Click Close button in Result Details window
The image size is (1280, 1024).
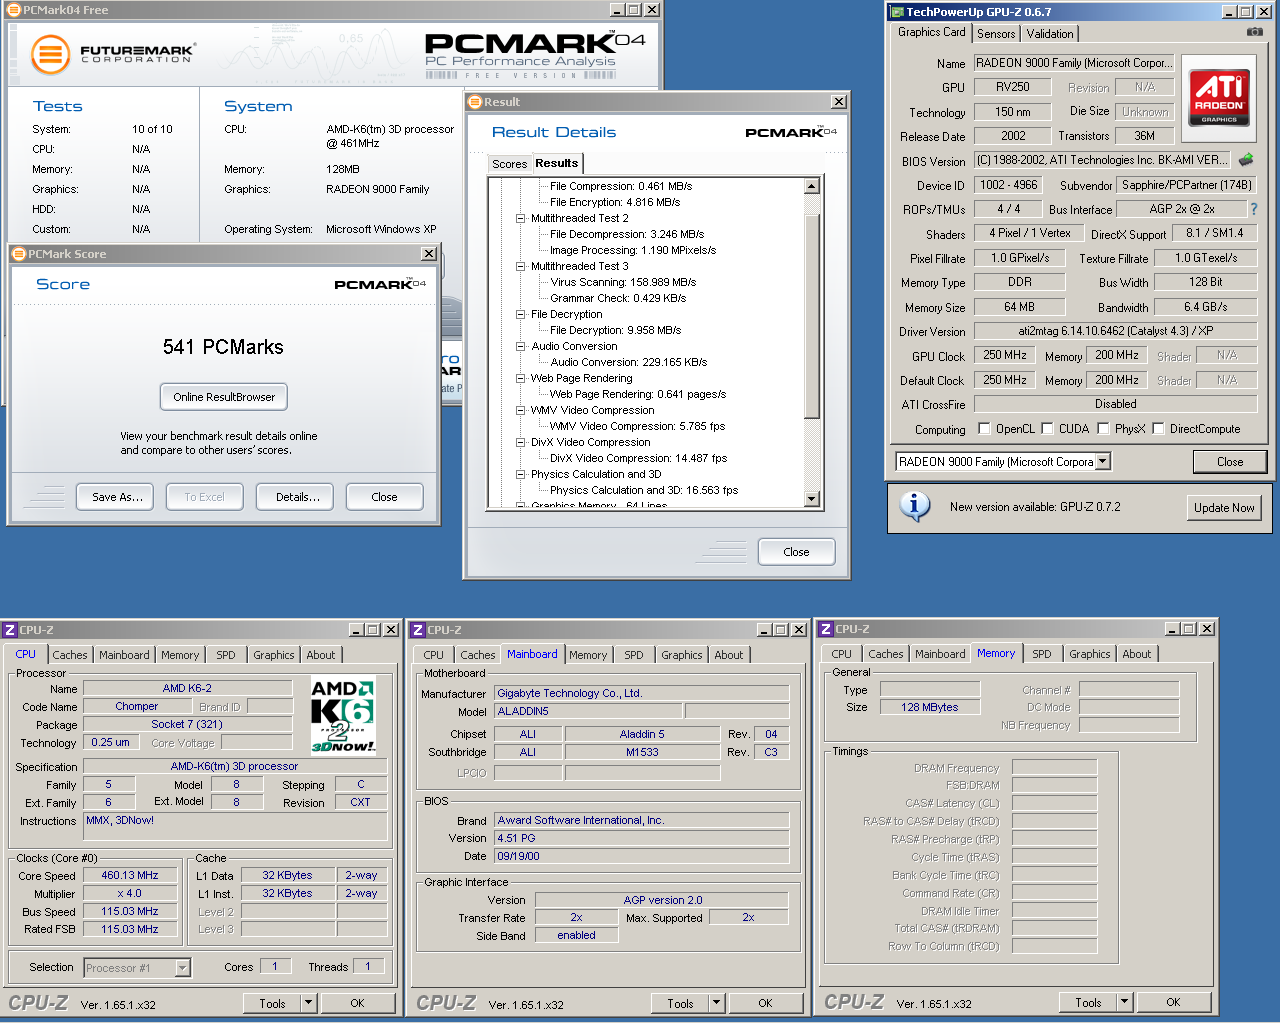coord(796,552)
